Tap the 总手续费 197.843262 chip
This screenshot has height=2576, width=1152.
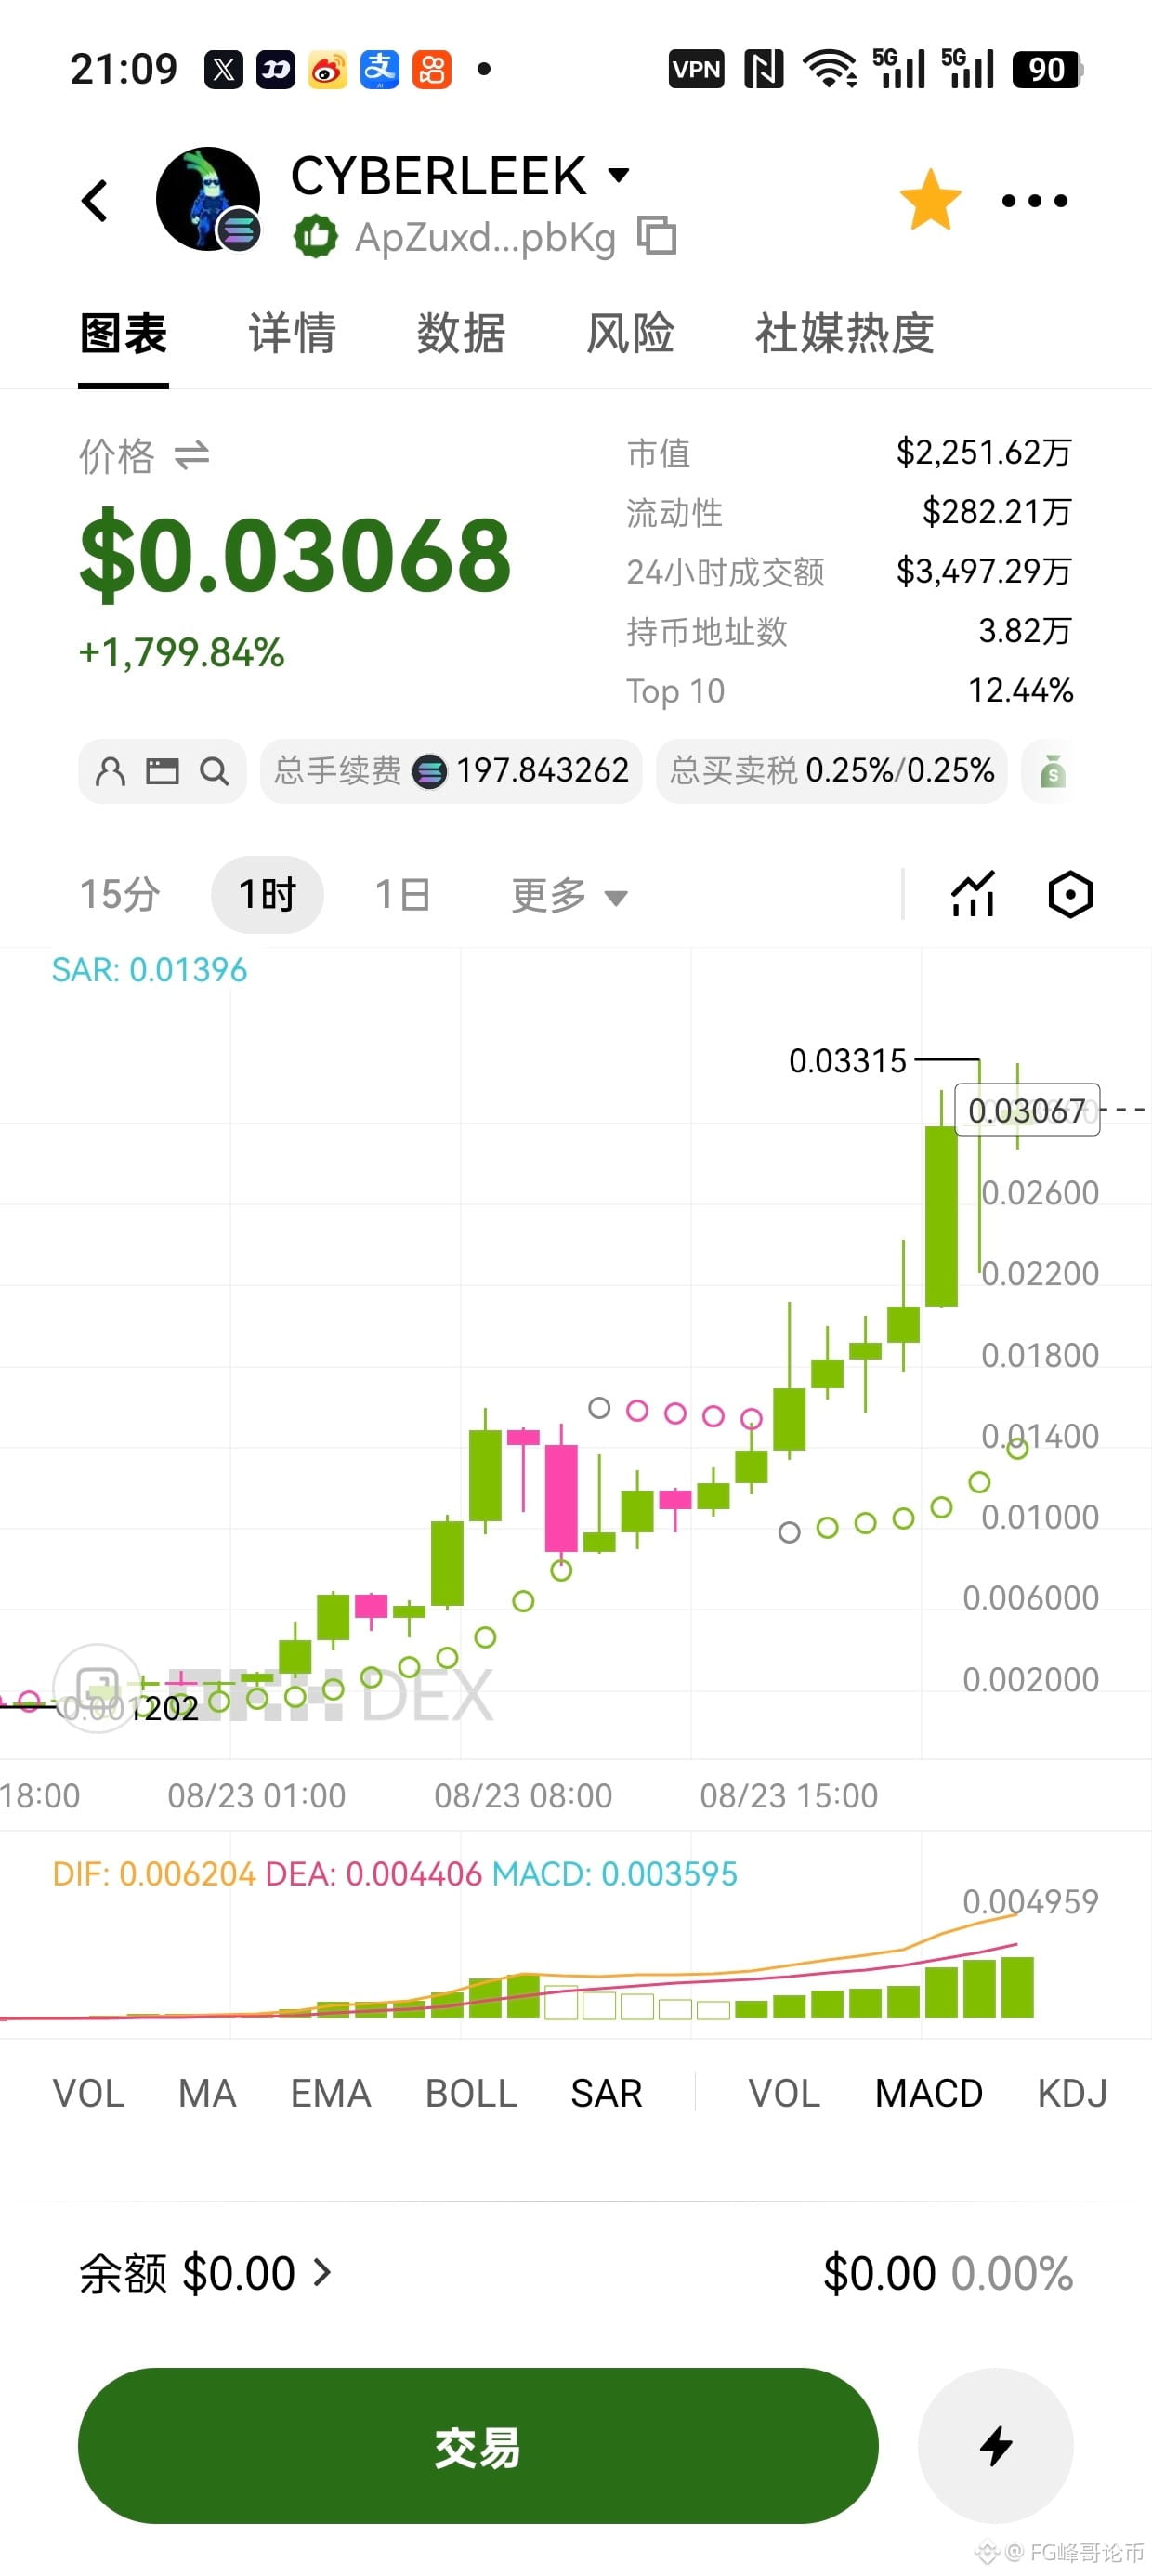point(451,771)
